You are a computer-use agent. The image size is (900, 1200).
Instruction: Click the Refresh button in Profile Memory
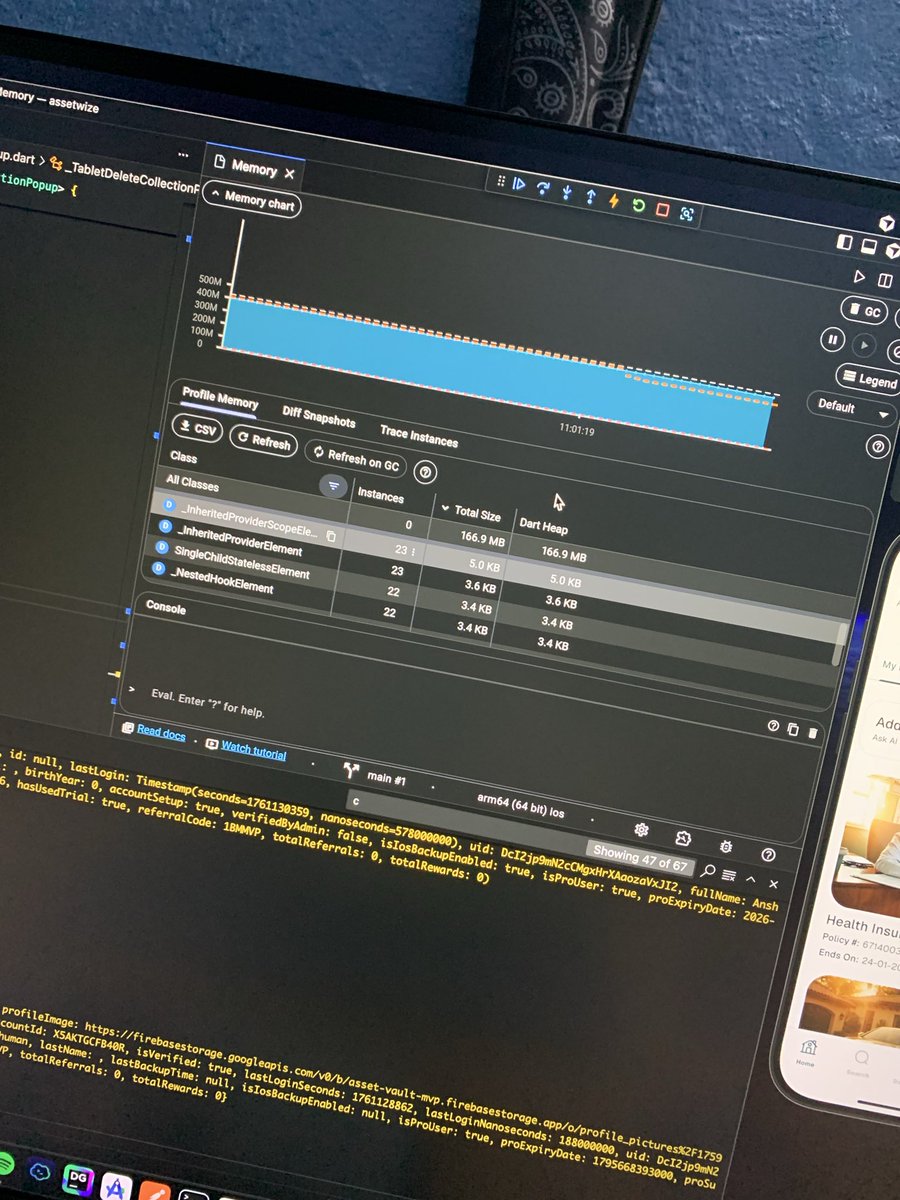tap(264, 441)
